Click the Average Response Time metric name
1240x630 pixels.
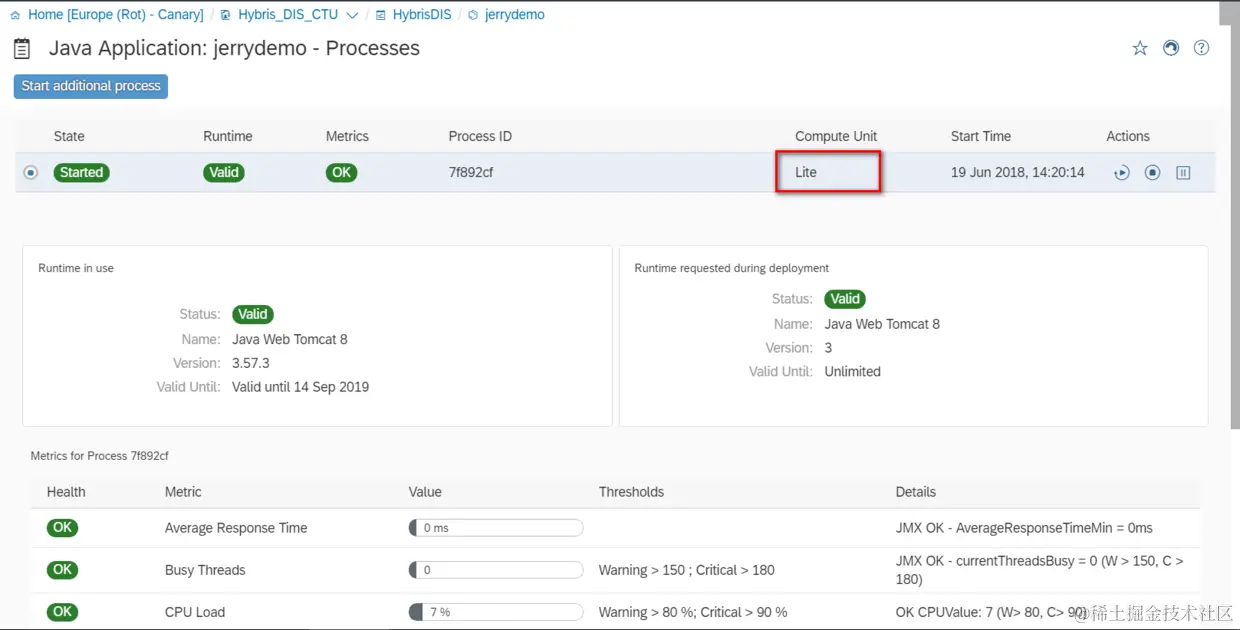click(236, 528)
